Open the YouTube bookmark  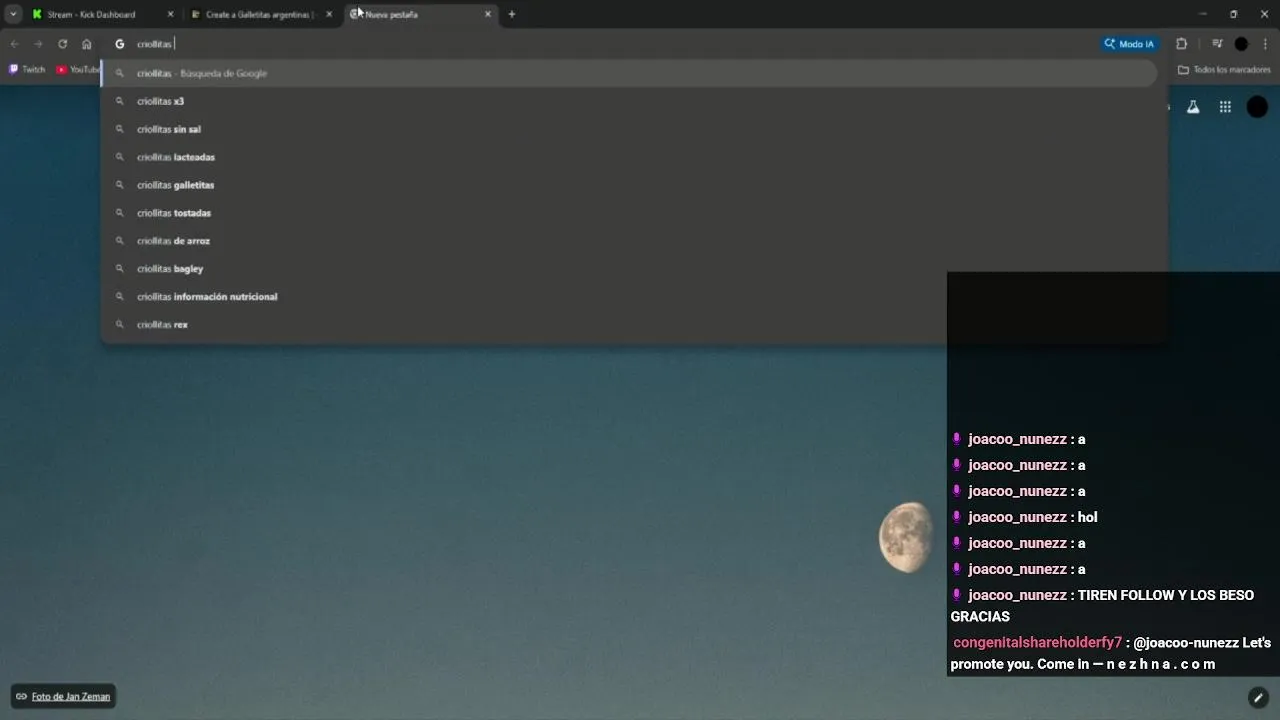78,70
